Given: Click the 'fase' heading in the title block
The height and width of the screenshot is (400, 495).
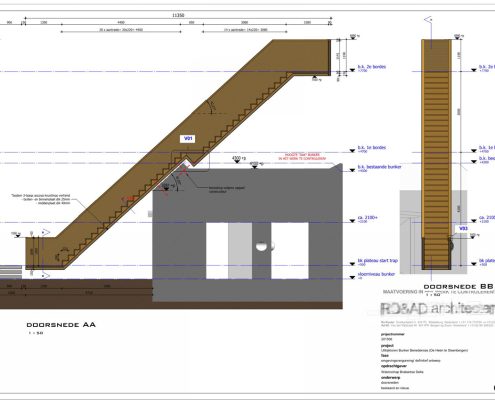Looking at the screenshot, I should coord(385,355).
